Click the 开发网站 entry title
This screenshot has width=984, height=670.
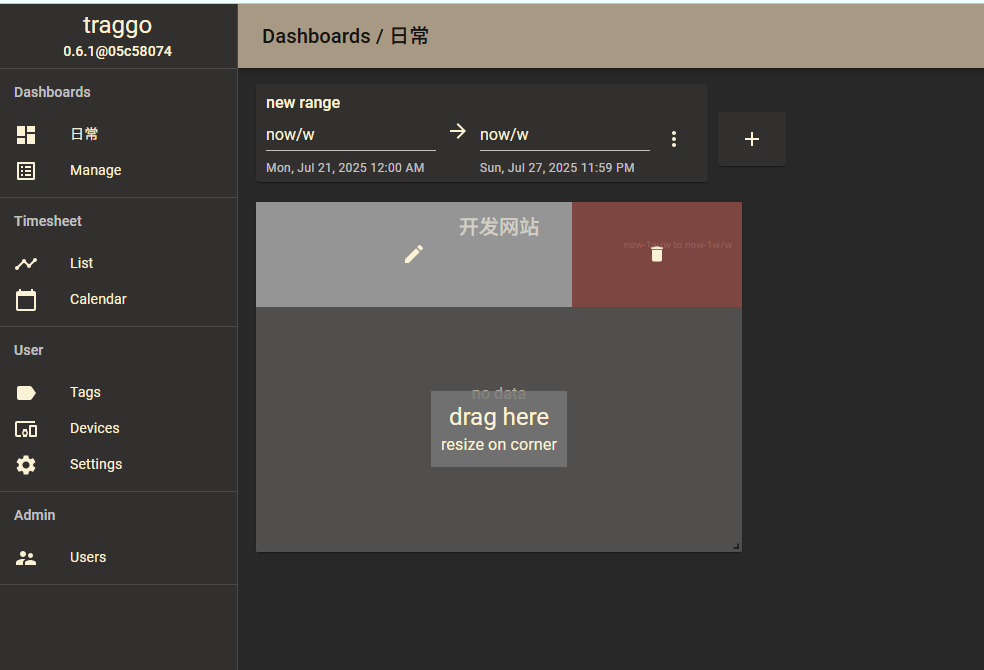[x=499, y=227]
